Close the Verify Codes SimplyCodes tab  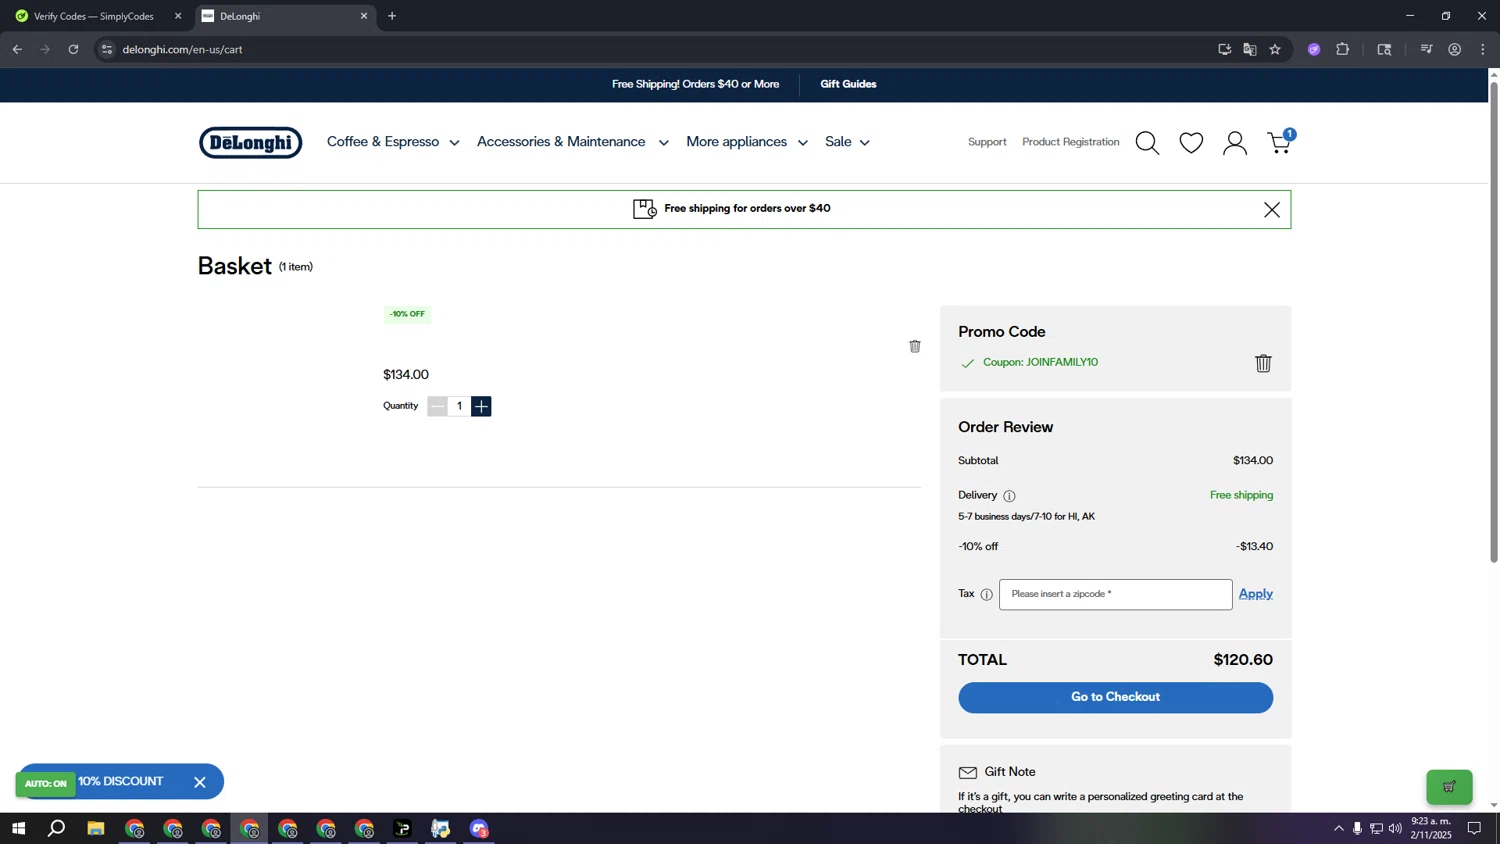tap(178, 16)
